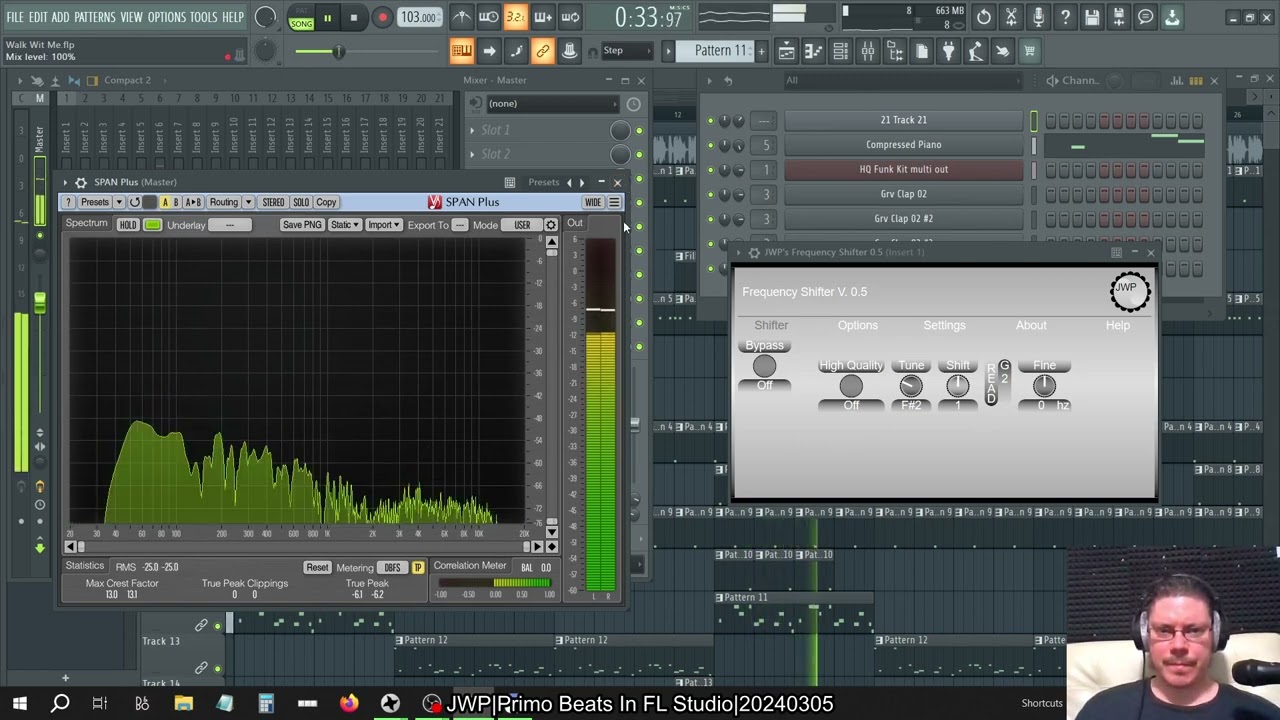The width and height of the screenshot is (1280, 720).
Task: Pause playback in the transport bar
Action: coord(327,18)
